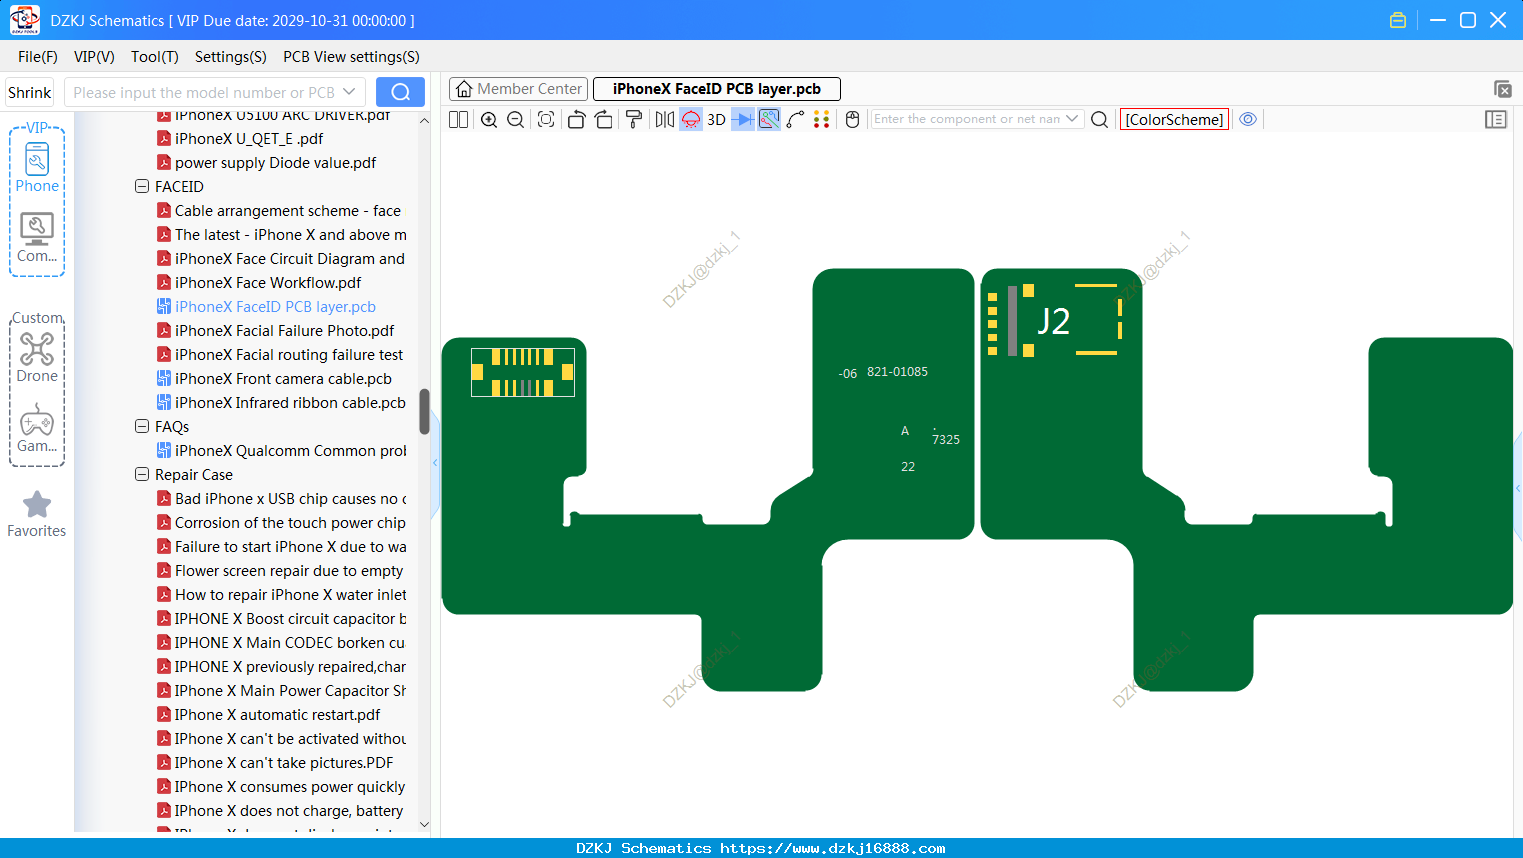This screenshot has height=858, width=1523.
Task: Fit the PCB to the window
Action: click(x=546, y=119)
